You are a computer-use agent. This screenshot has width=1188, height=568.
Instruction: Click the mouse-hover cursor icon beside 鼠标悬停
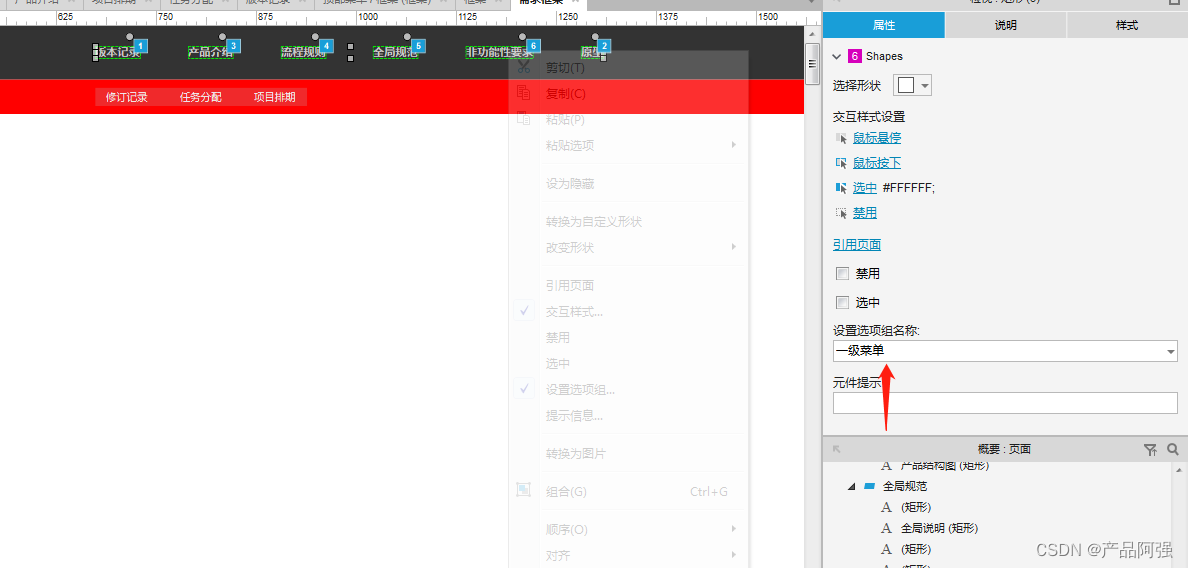tap(841, 138)
